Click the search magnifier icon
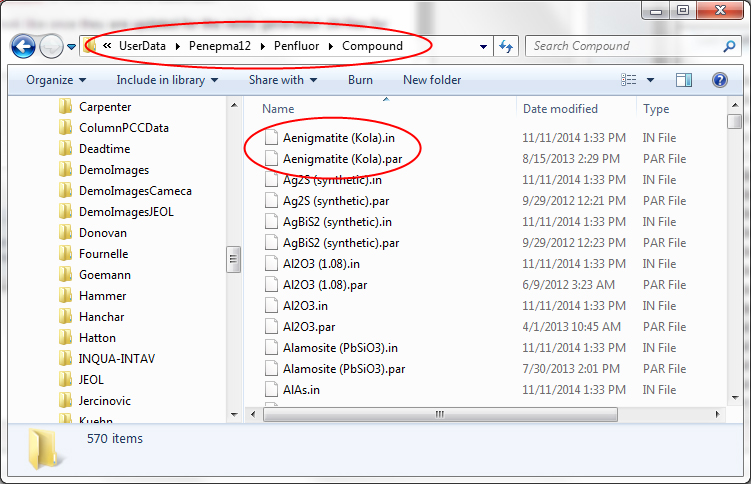The image size is (751, 484). click(730, 46)
